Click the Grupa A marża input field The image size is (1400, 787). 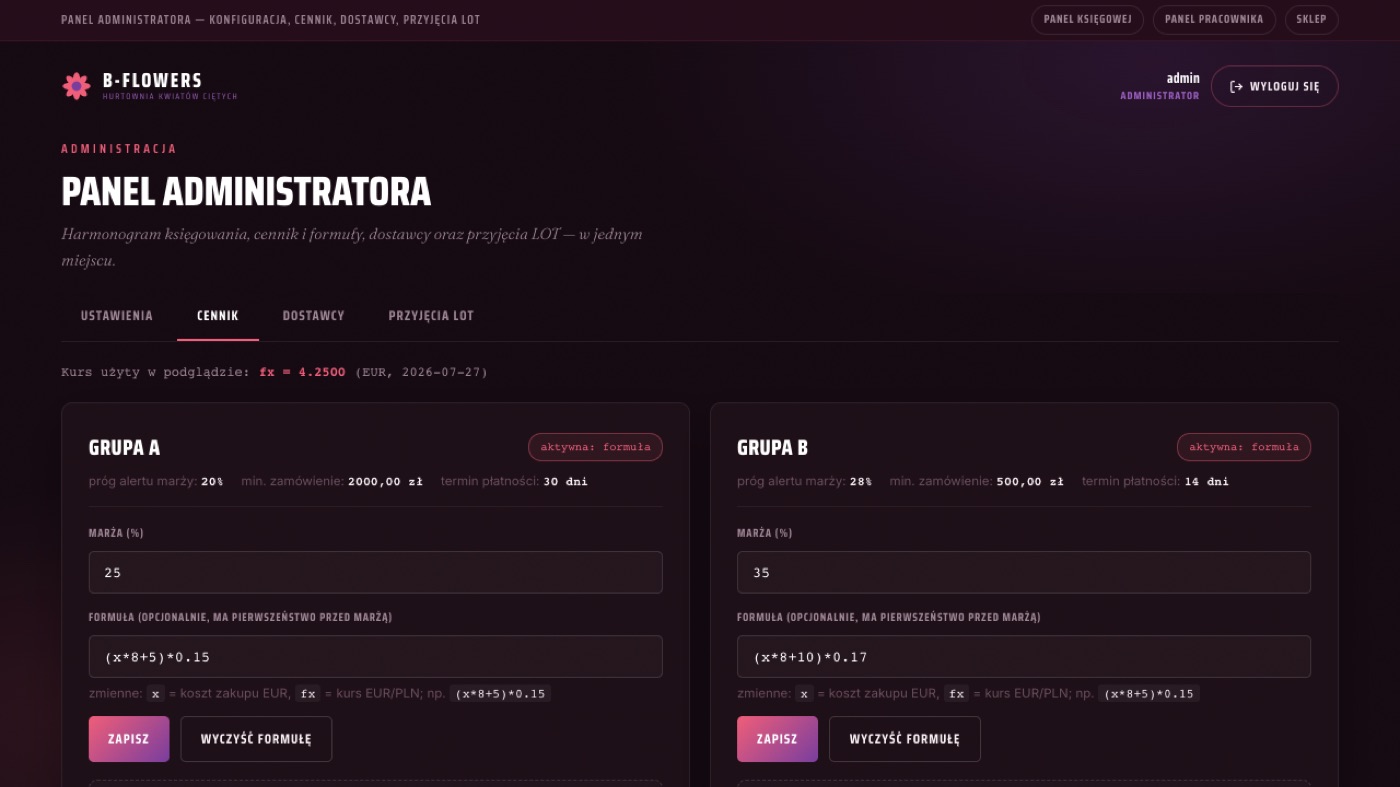point(375,572)
